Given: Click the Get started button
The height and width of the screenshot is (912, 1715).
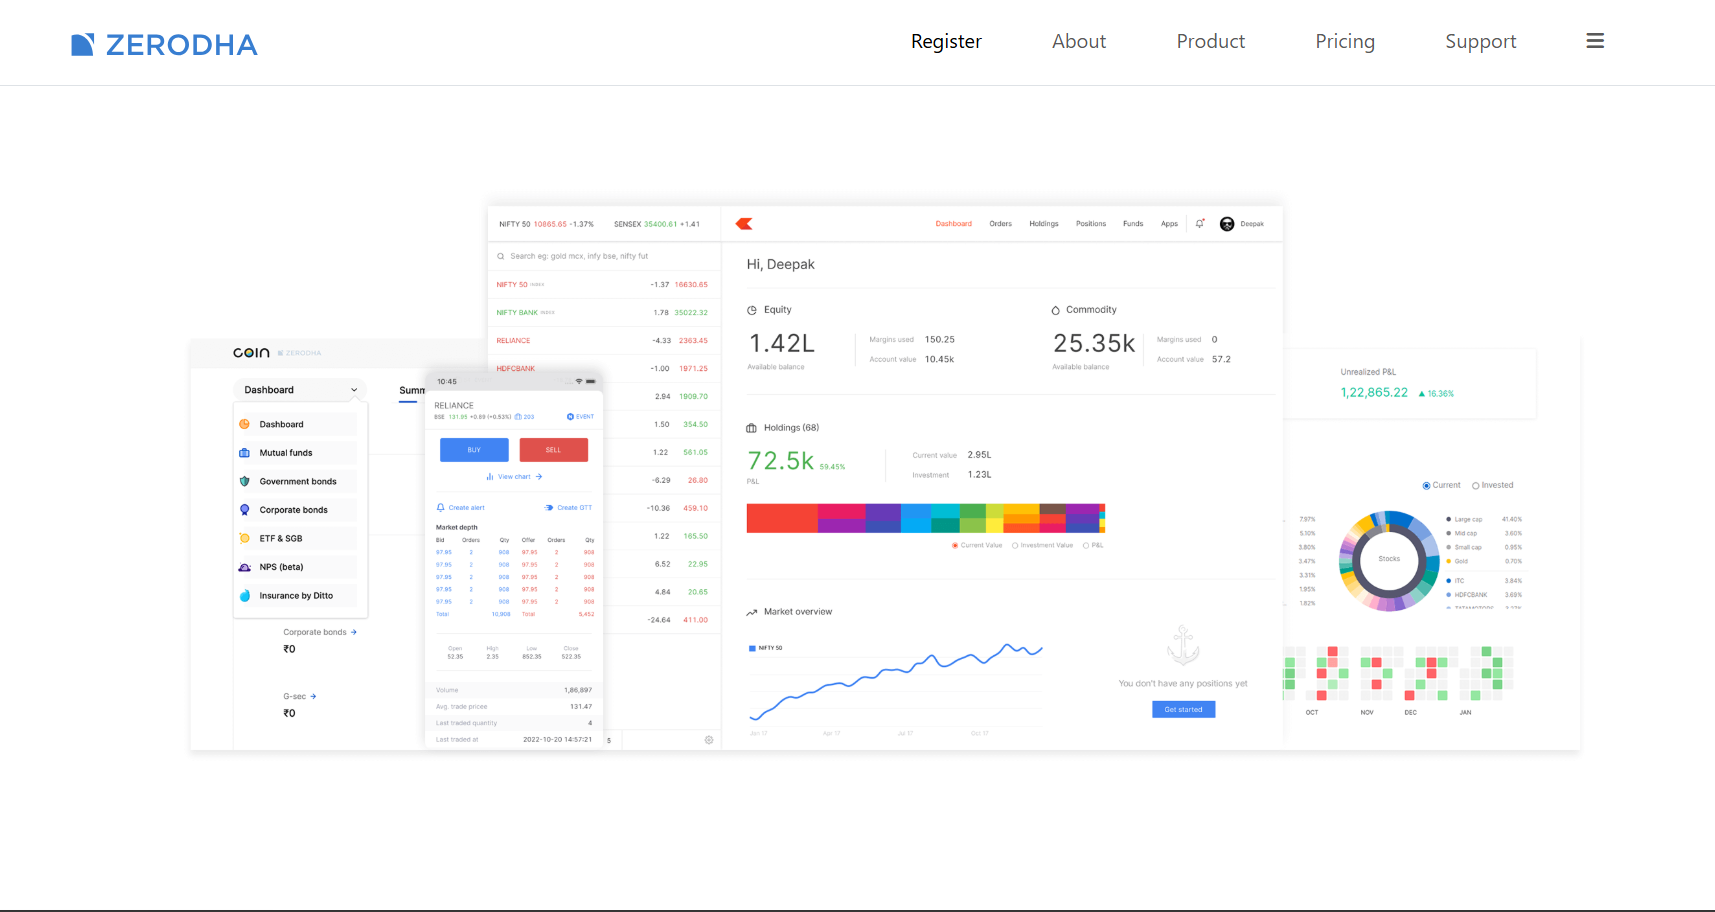Looking at the screenshot, I should 1183,709.
